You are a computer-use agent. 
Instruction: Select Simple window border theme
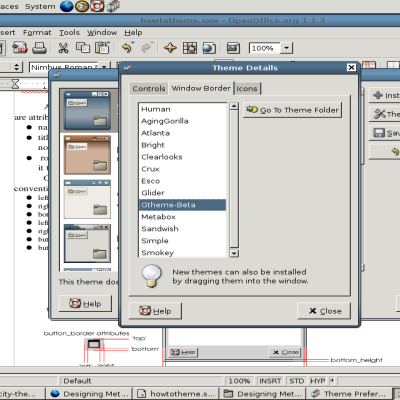click(x=182, y=241)
